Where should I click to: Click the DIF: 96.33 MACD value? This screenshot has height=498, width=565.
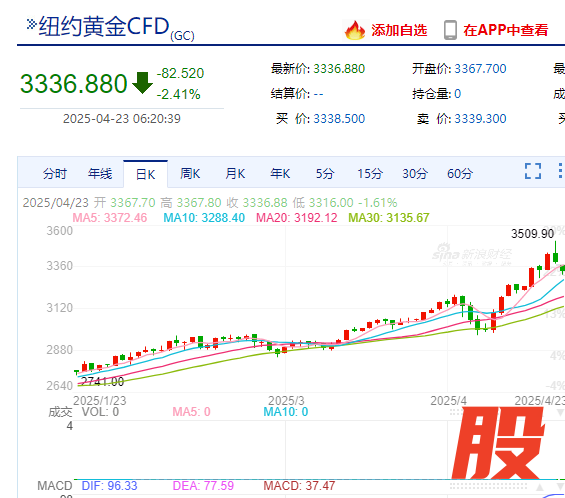click(x=110, y=486)
